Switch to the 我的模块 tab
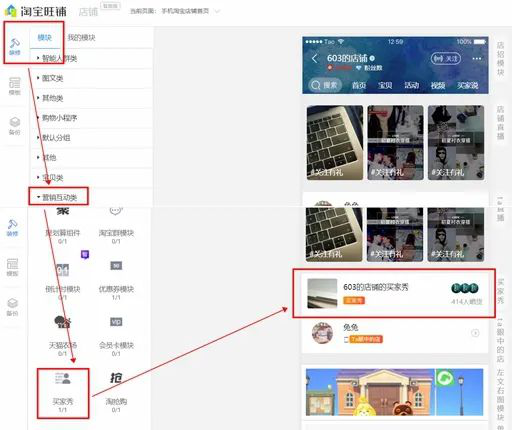 coord(81,37)
